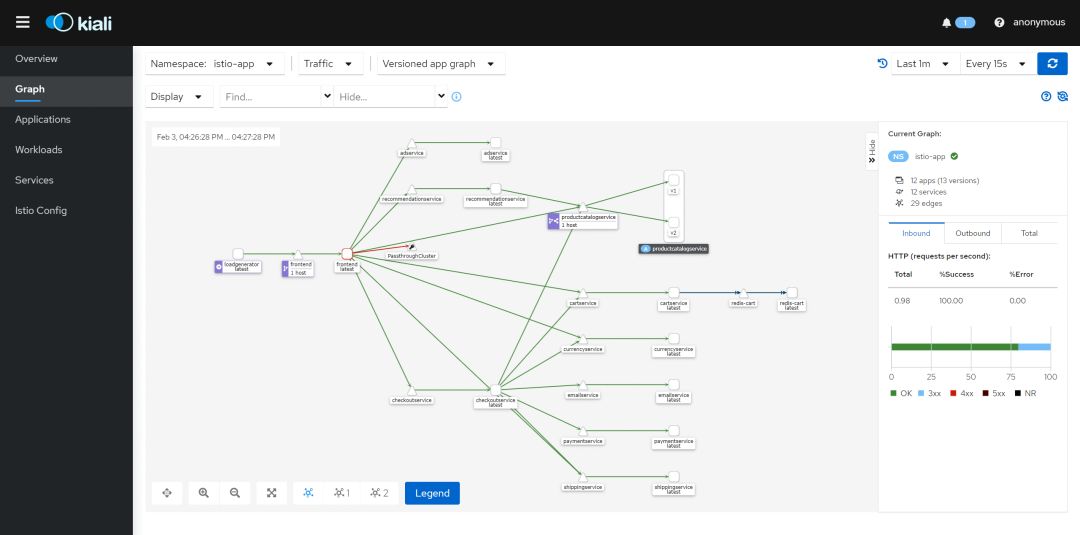Open the graph tour help icon
Screen dimensions: 1080x535
(x=1046, y=96)
